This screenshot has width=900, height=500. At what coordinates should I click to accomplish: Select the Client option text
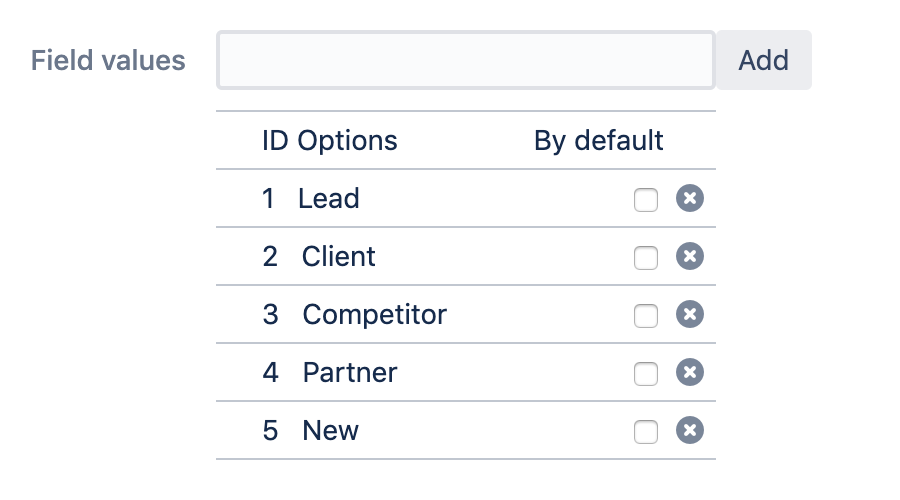pyautogui.click(x=339, y=257)
